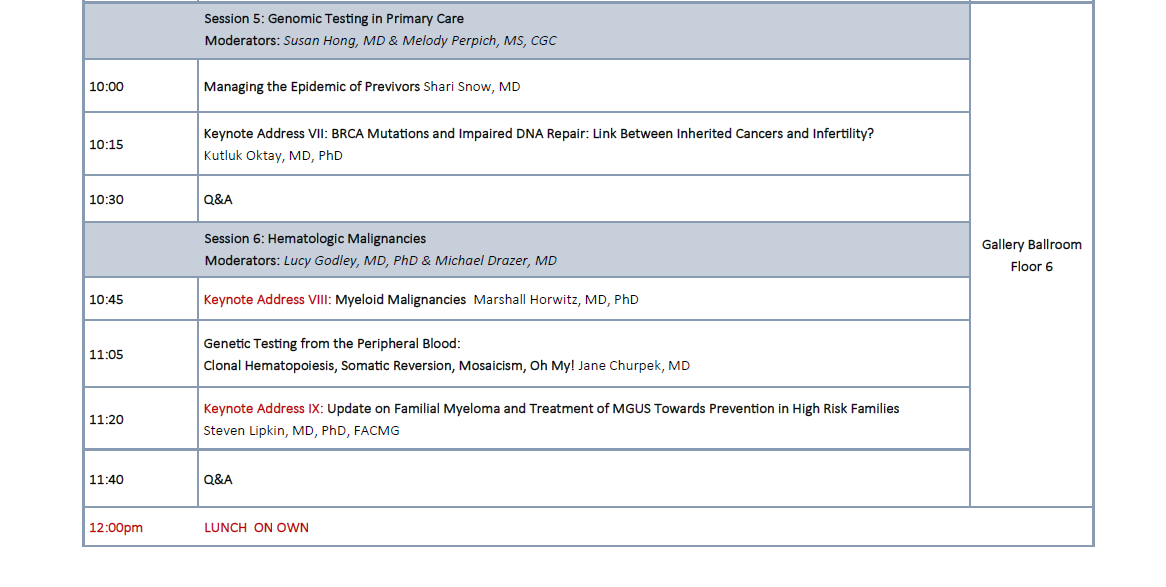This screenshot has height=587, width=1166.
Task: Click the red LUNCH ON OWN text
Action: click(256, 528)
